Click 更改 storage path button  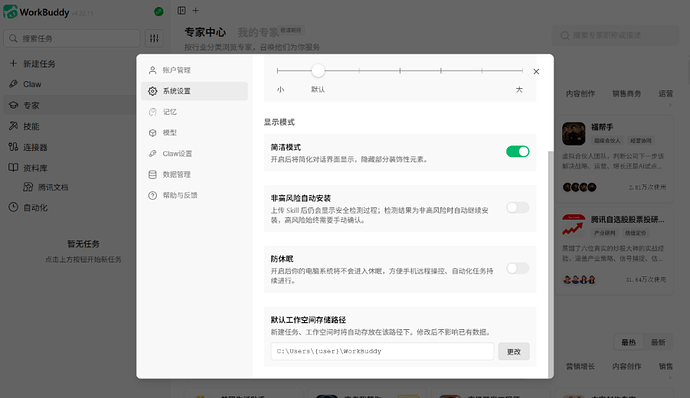pyautogui.click(x=514, y=351)
